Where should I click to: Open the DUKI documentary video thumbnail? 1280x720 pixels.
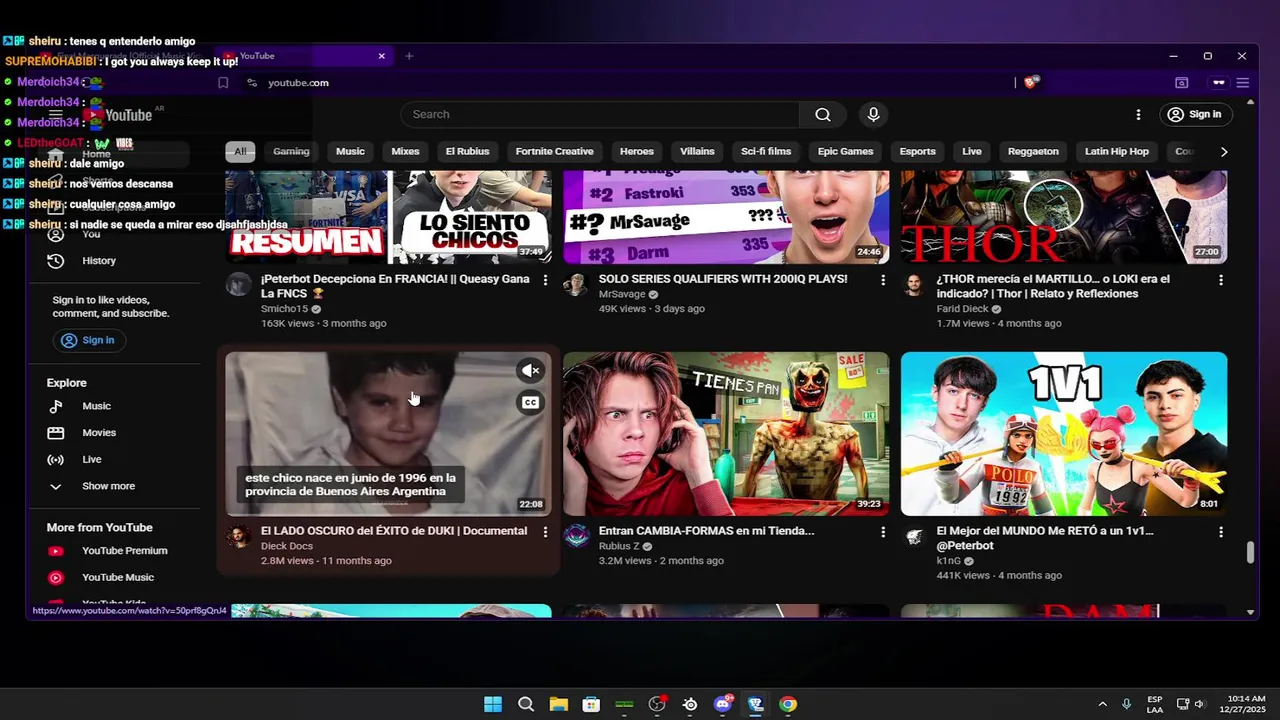point(388,433)
